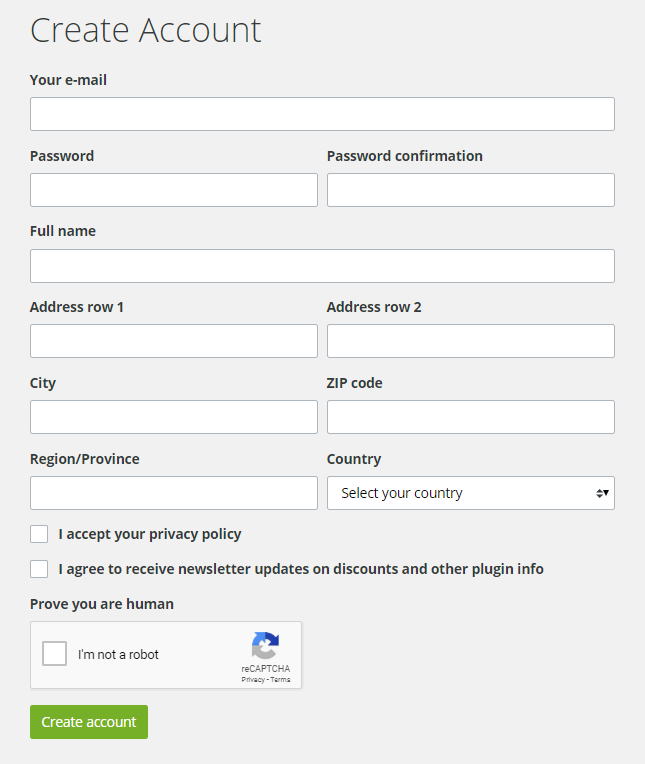Screen dimensions: 645x764
Task: Select the City input box
Action: [x=174, y=417]
